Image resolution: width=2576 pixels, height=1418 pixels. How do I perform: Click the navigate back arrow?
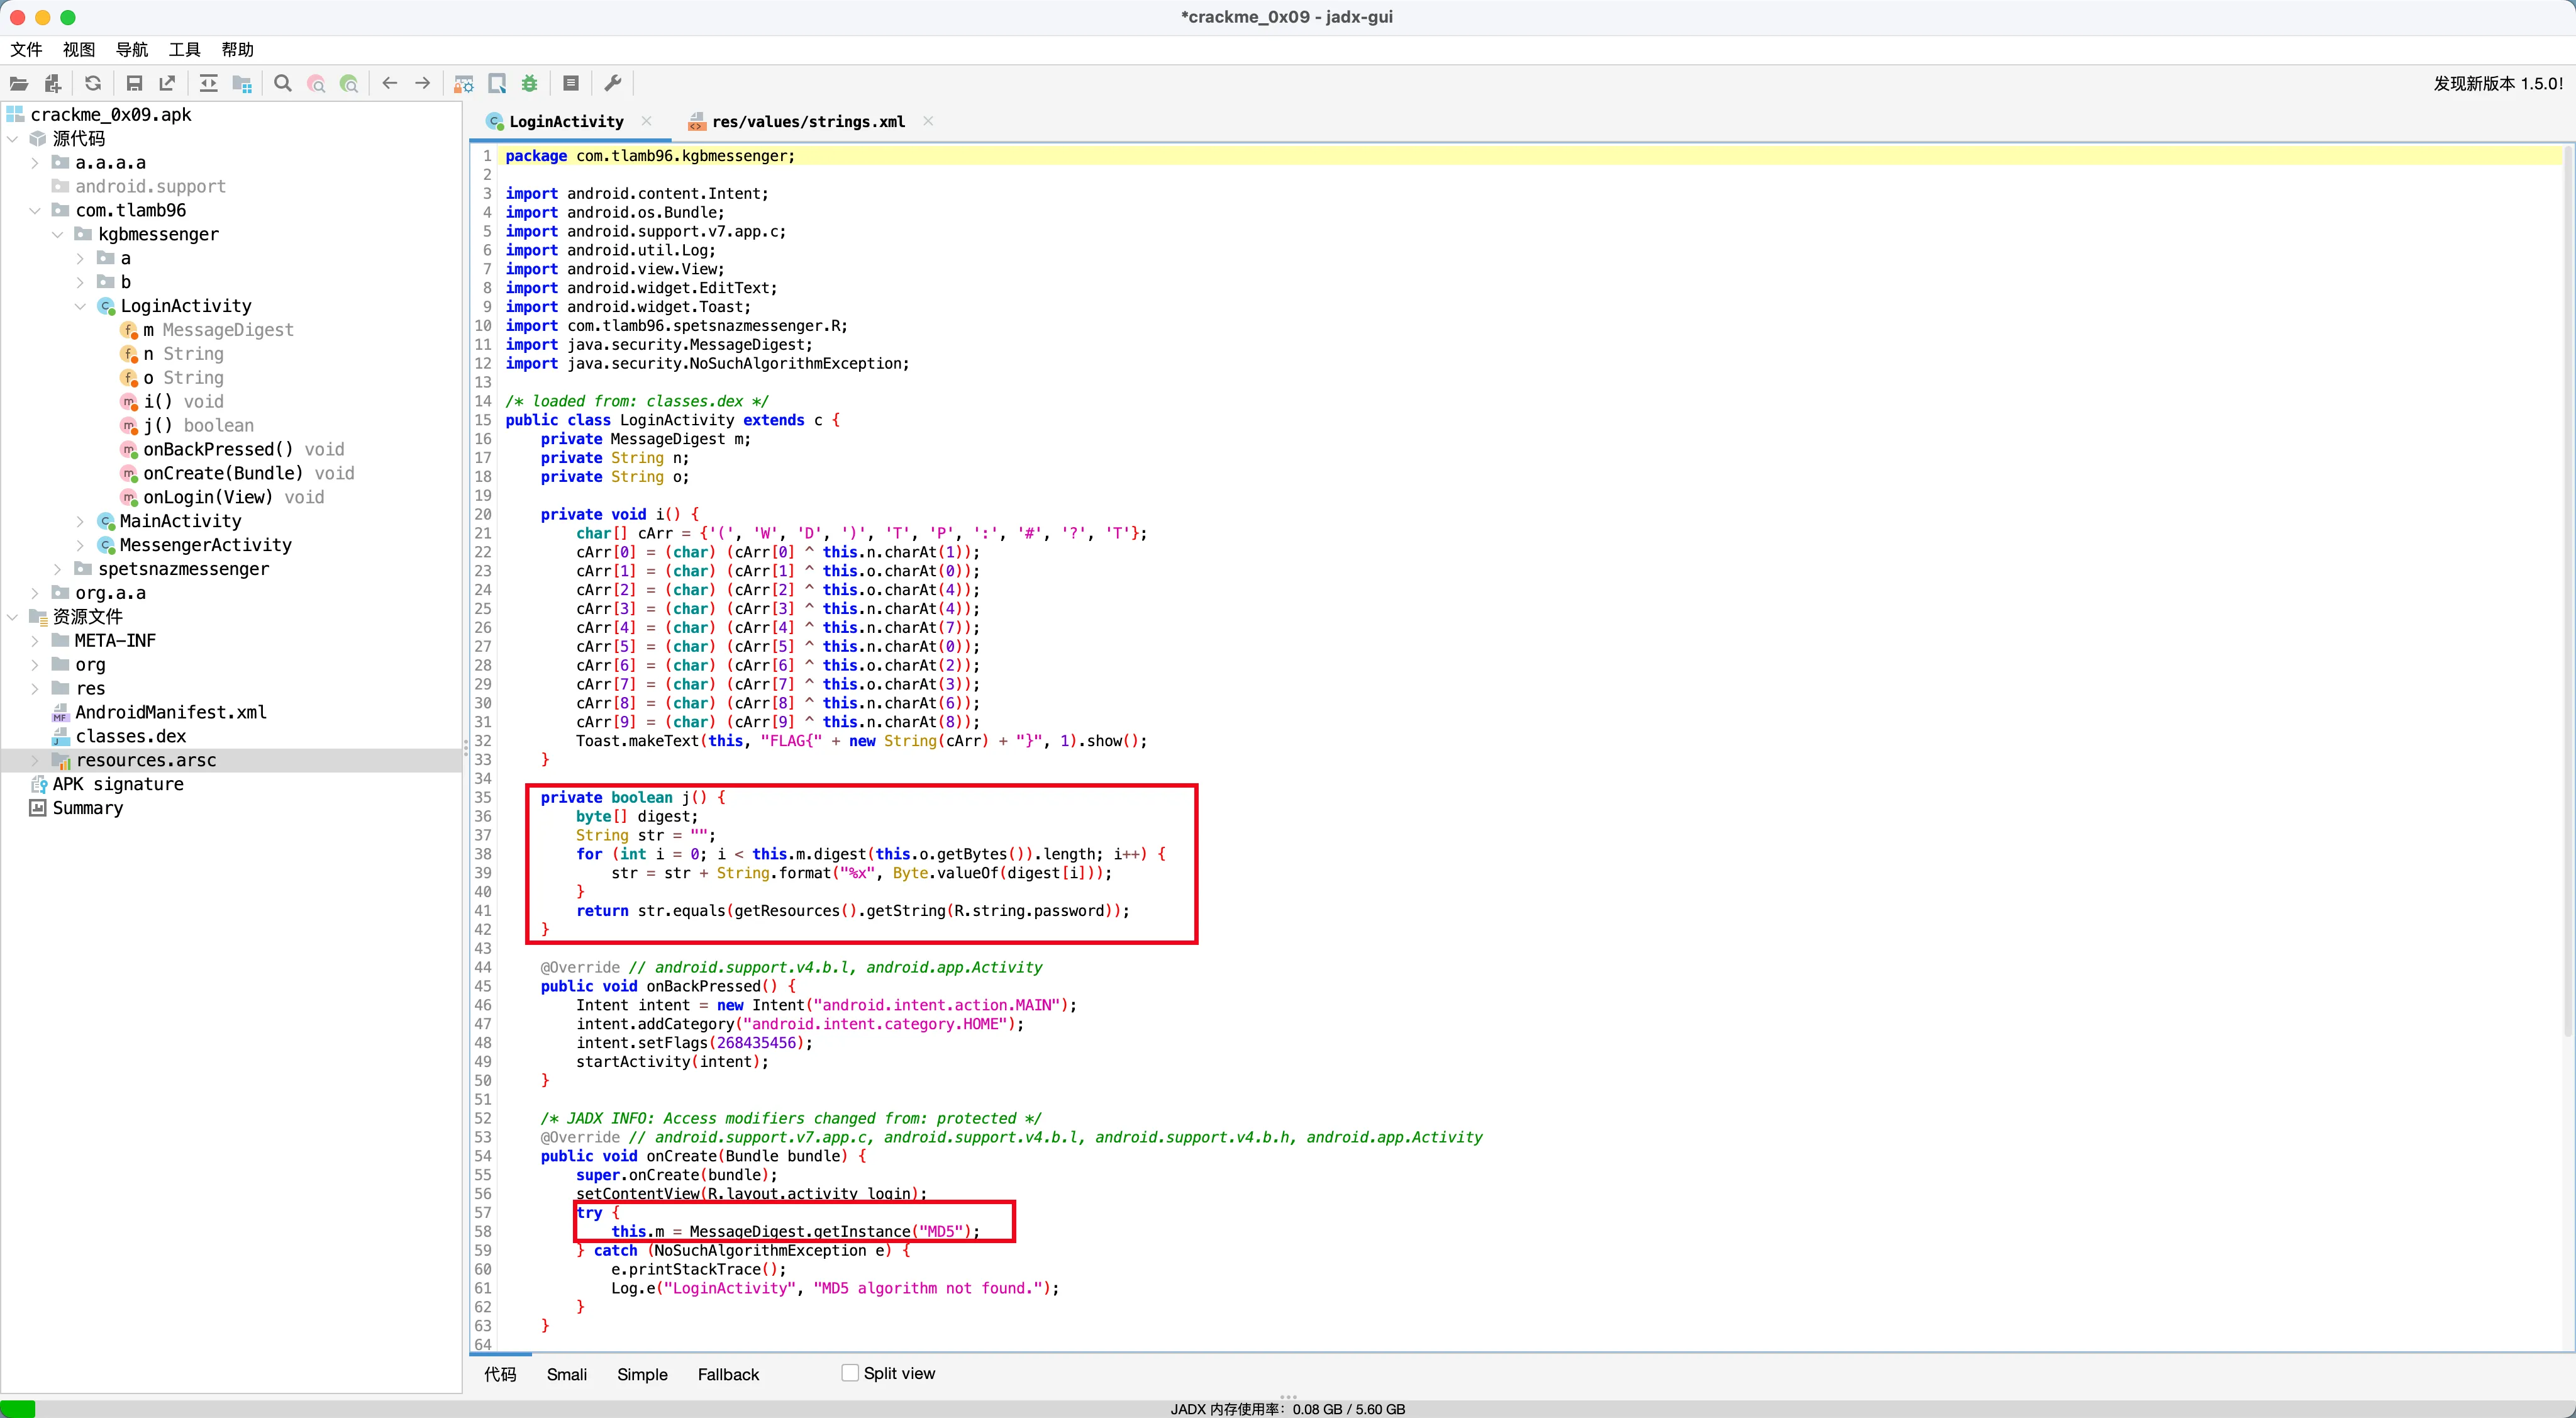[x=390, y=84]
